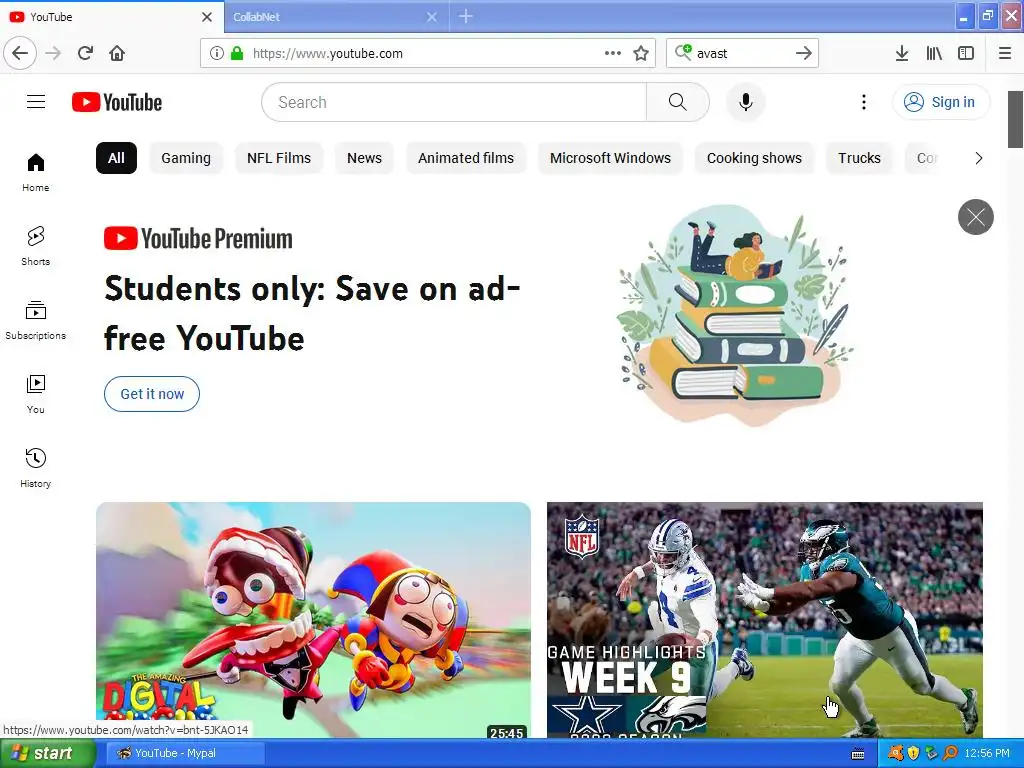Select the Trucks category chip
Screen dimensions: 1024x768
(x=859, y=158)
